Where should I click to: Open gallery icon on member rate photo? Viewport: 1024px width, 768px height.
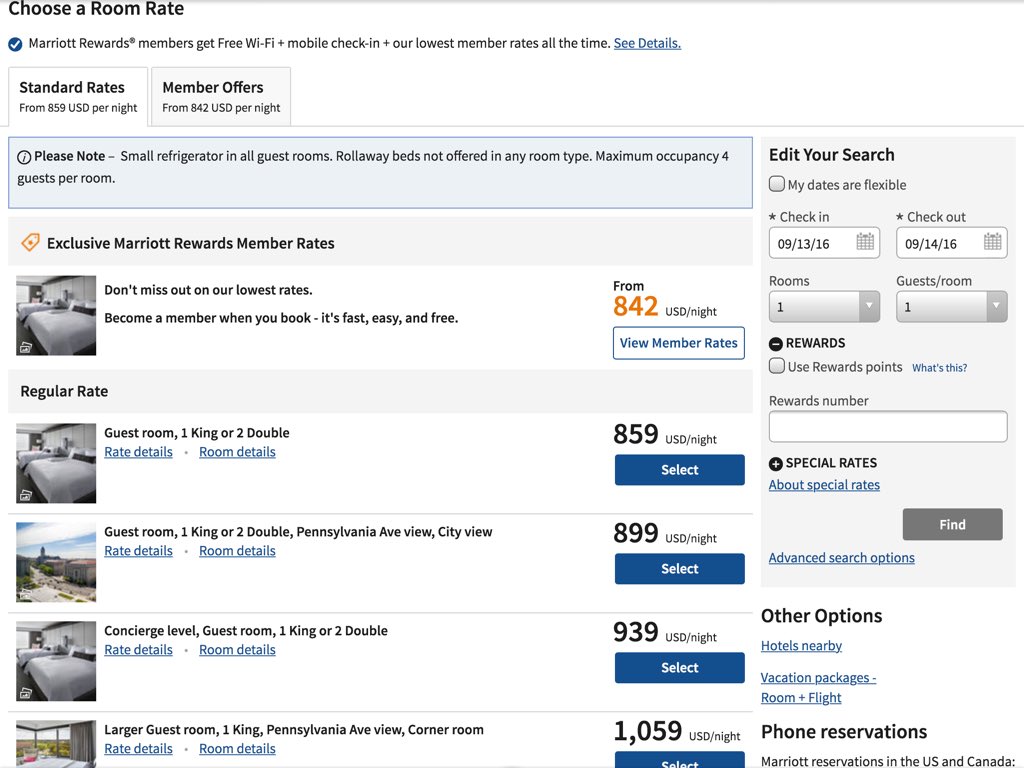pyautogui.click(x=25, y=347)
